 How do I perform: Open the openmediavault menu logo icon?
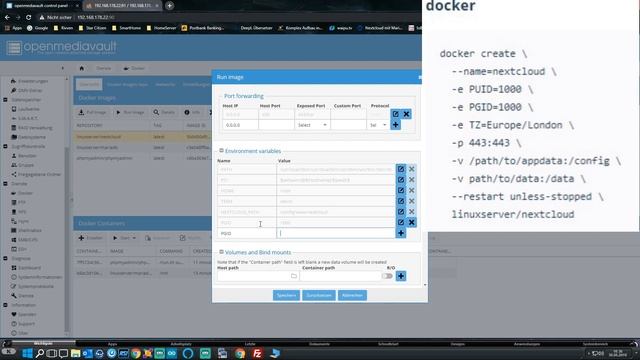coord(13,48)
